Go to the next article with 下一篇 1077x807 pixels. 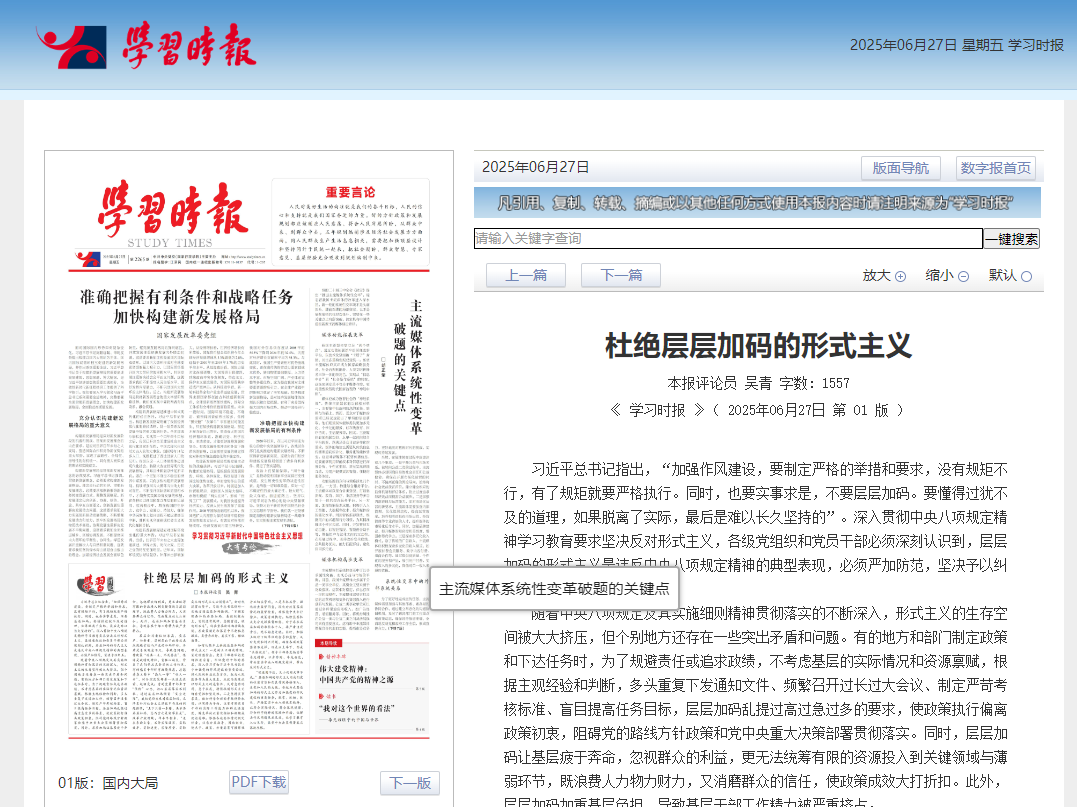click(621, 275)
